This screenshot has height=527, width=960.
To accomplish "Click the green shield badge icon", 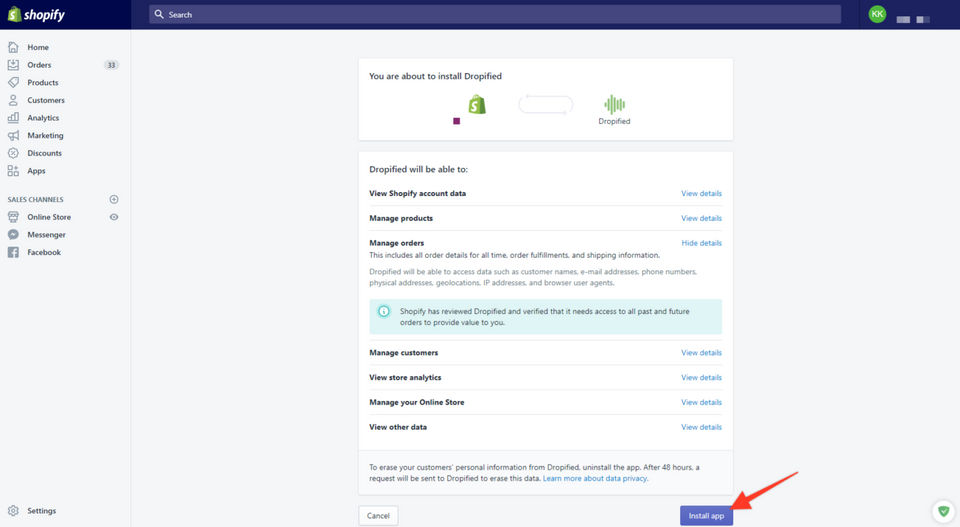I will 943,510.
